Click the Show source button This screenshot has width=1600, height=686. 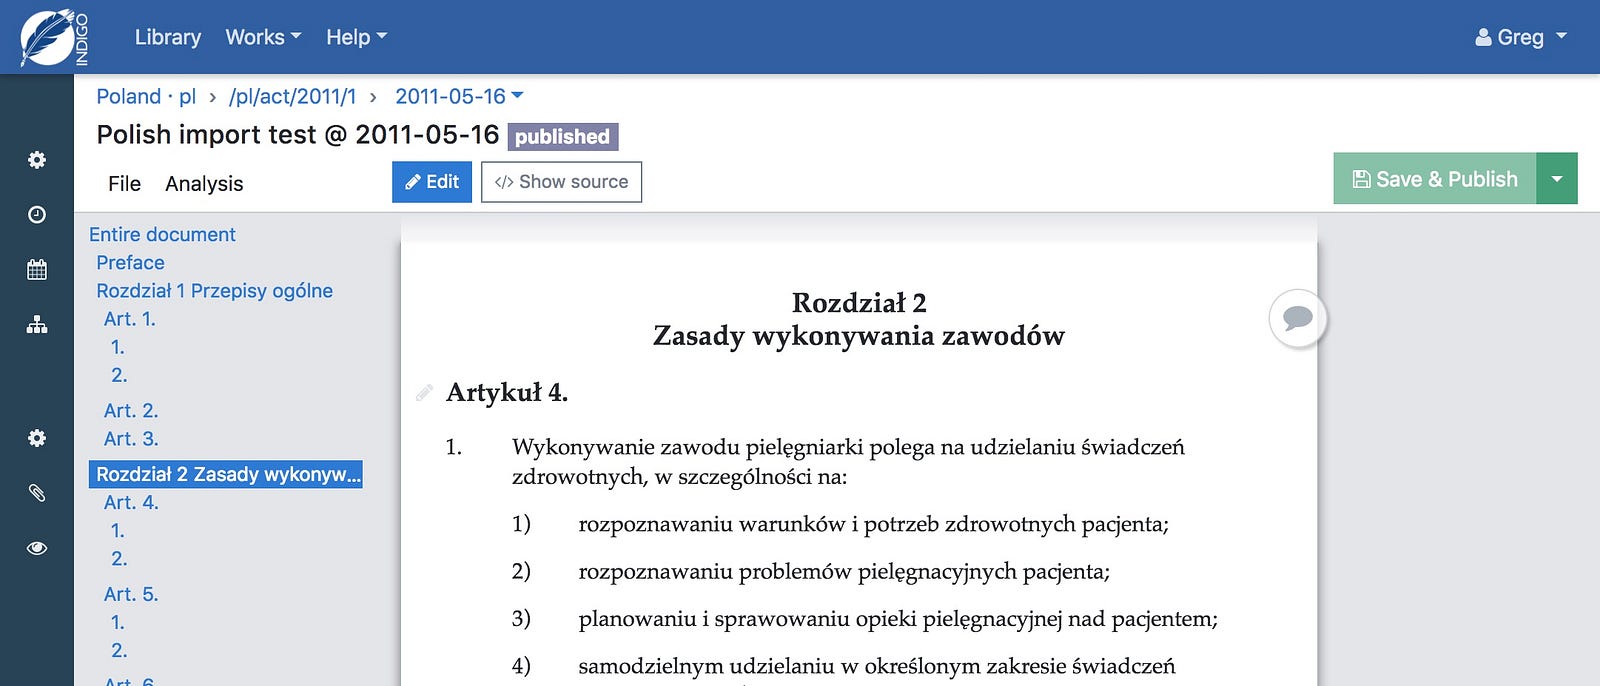pyautogui.click(x=561, y=182)
